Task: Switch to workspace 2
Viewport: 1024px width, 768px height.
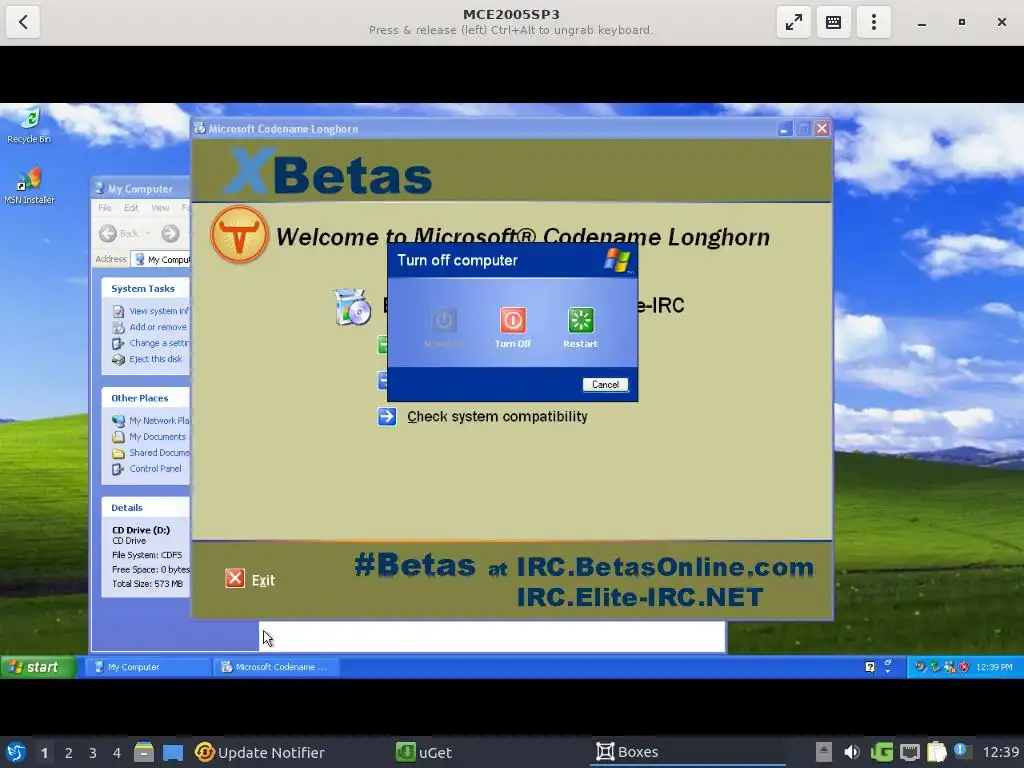Action: point(69,753)
